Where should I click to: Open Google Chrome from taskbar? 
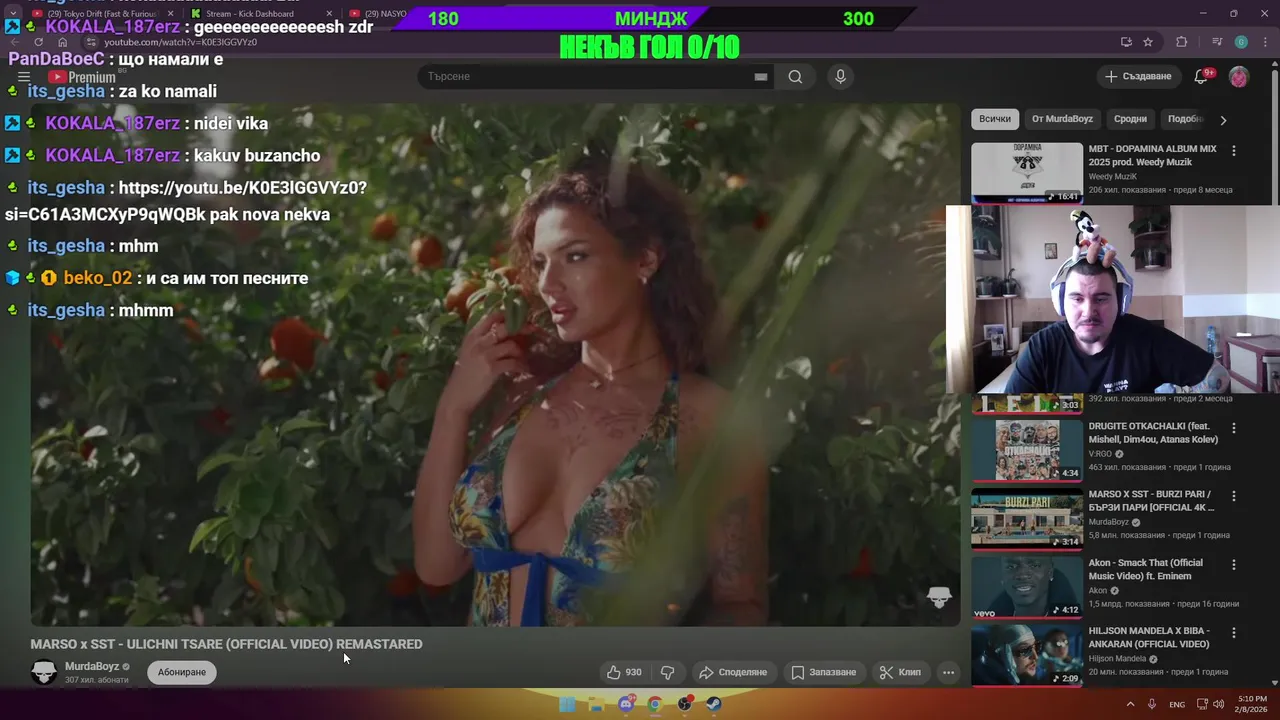tap(655, 704)
